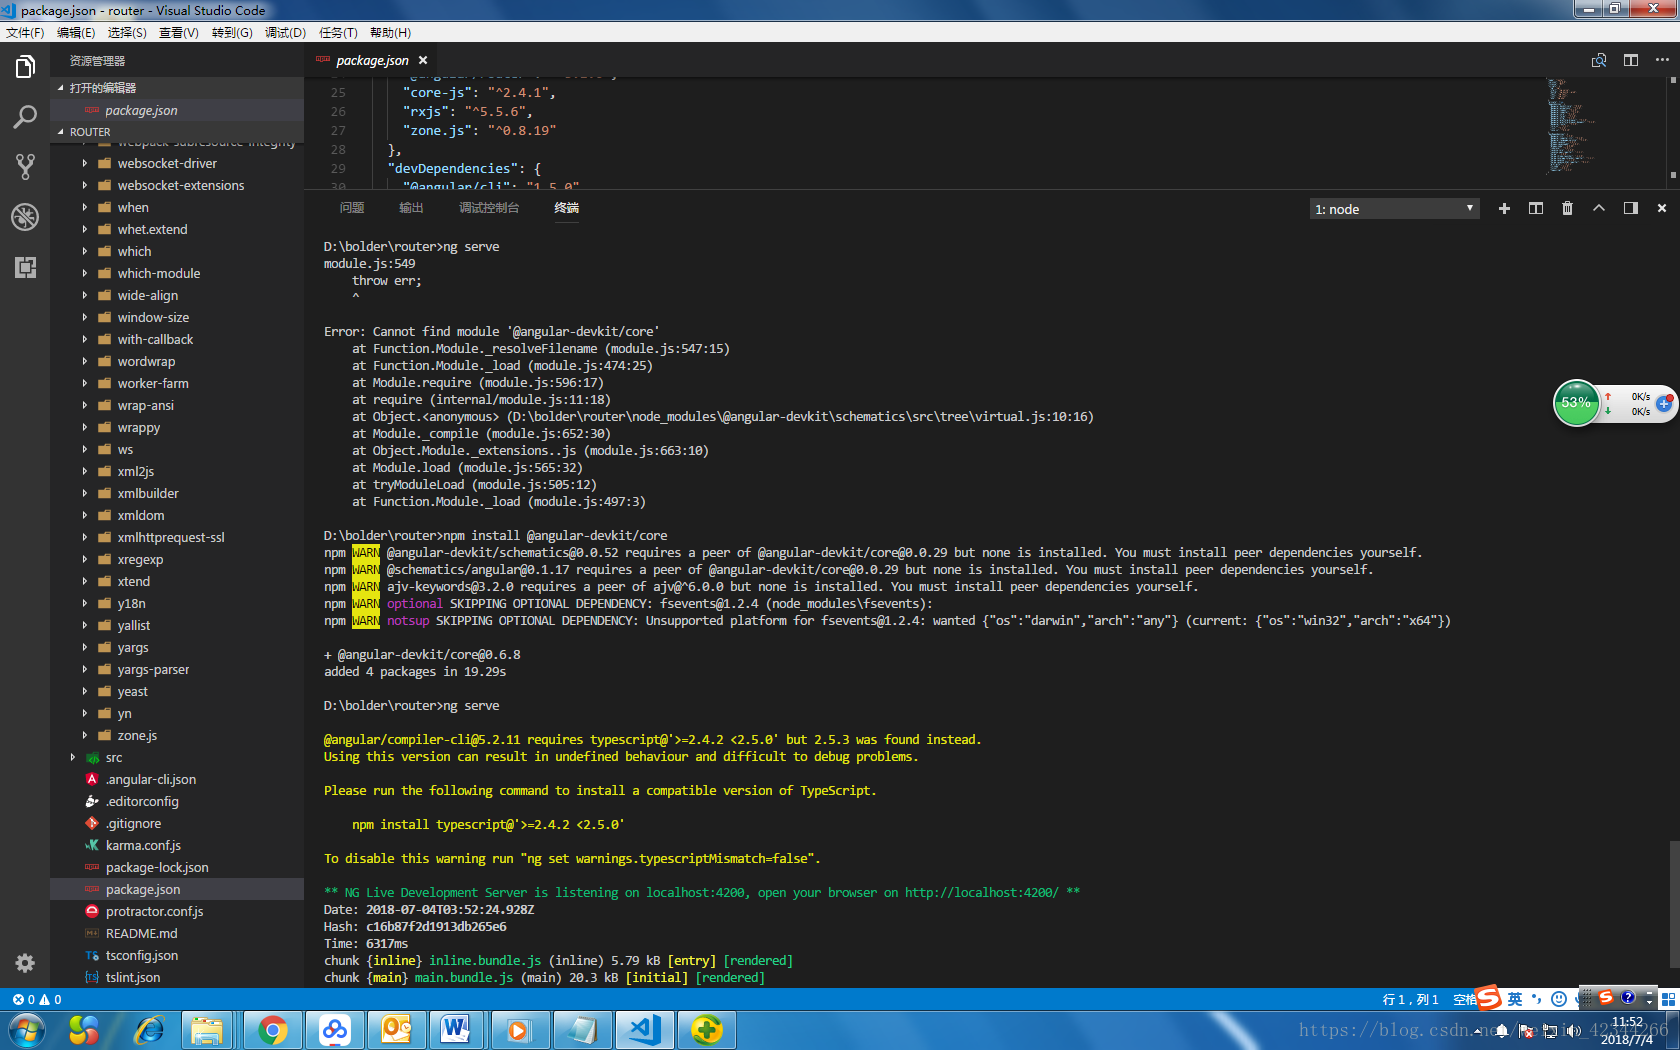Split the editor with split icon
This screenshot has height=1050, width=1680.
click(x=1631, y=60)
